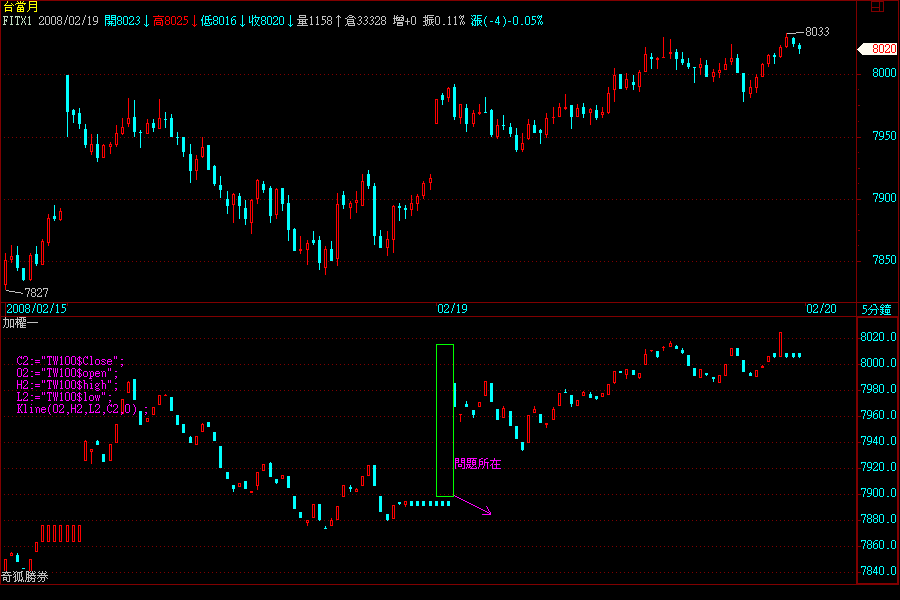The width and height of the screenshot is (900, 600).
Task: Click the 02/19 date label on time axis
Action: coord(453,309)
